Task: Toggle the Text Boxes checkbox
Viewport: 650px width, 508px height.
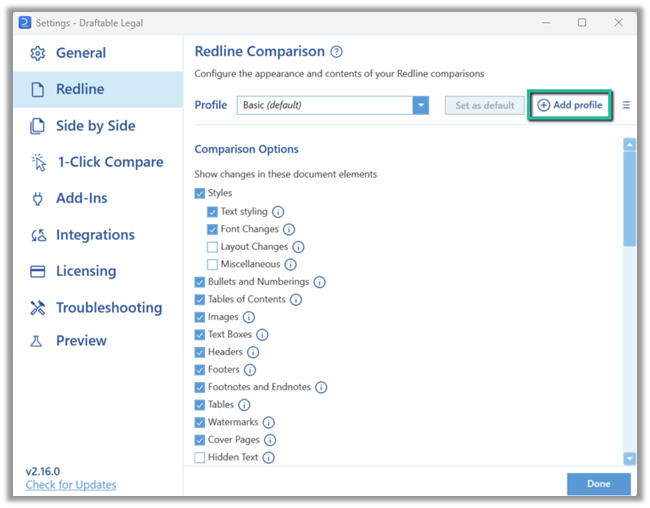Action: [x=200, y=335]
